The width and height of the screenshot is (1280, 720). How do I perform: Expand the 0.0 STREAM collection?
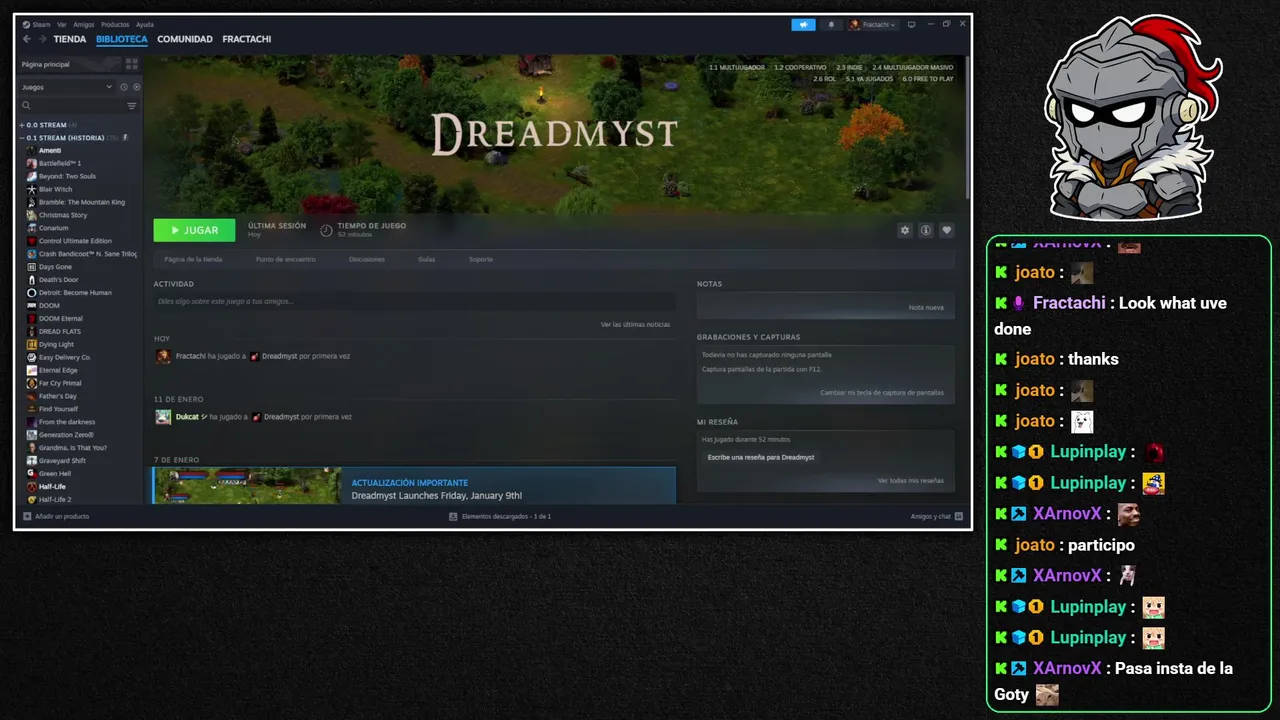point(21,125)
